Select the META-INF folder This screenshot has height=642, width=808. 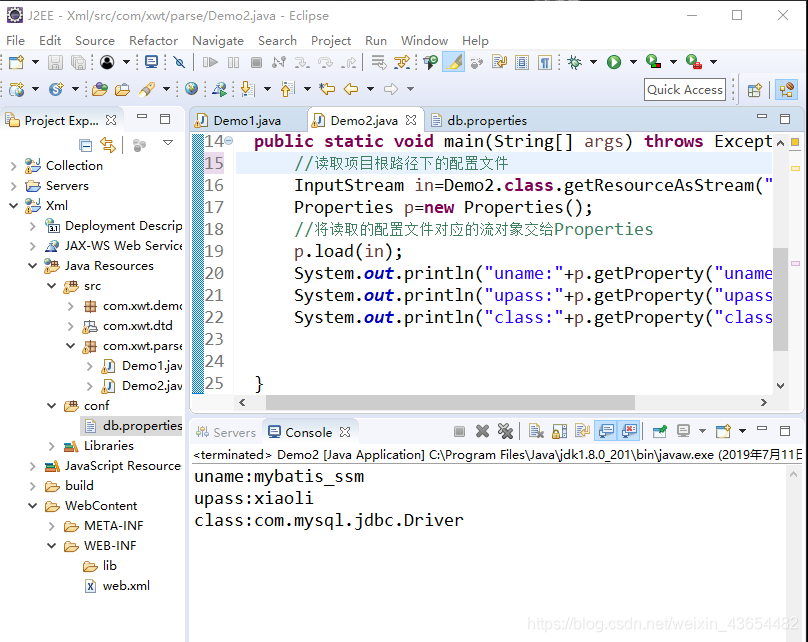(113, 526)
